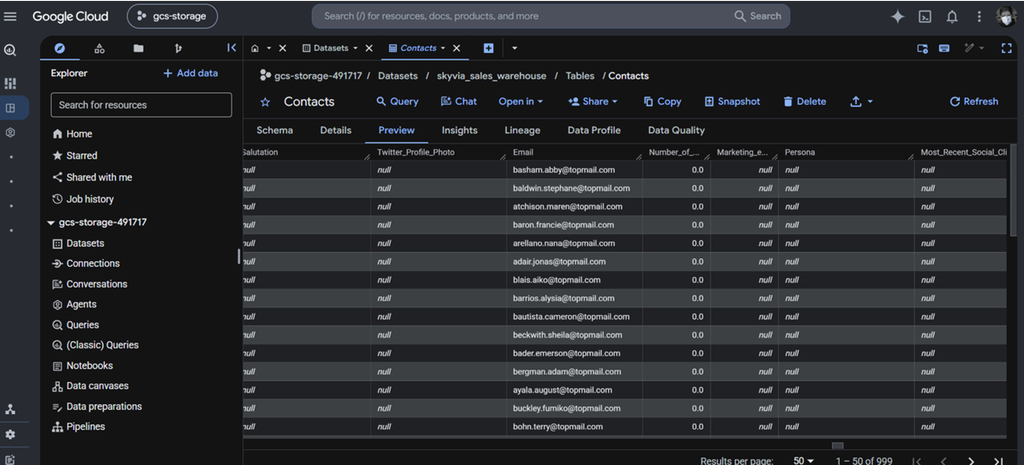1024x465 pixels.
Task: Create a Snapshot of the table
Action: point(732,102)
